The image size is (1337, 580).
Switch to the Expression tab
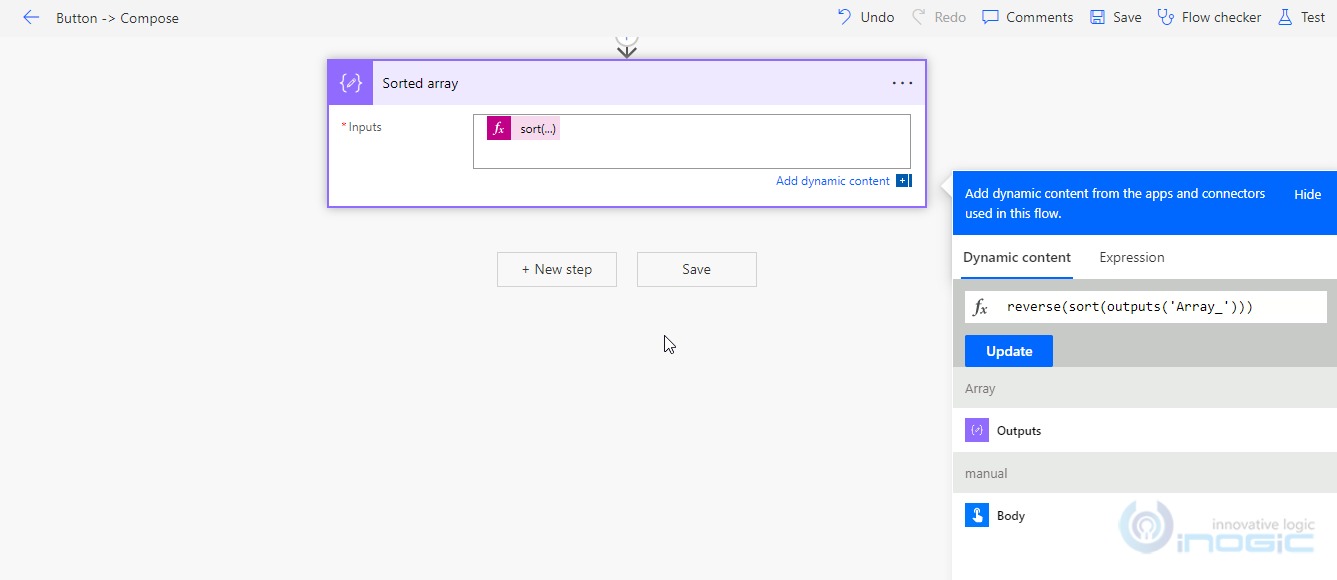click(x=1131, y=257)
